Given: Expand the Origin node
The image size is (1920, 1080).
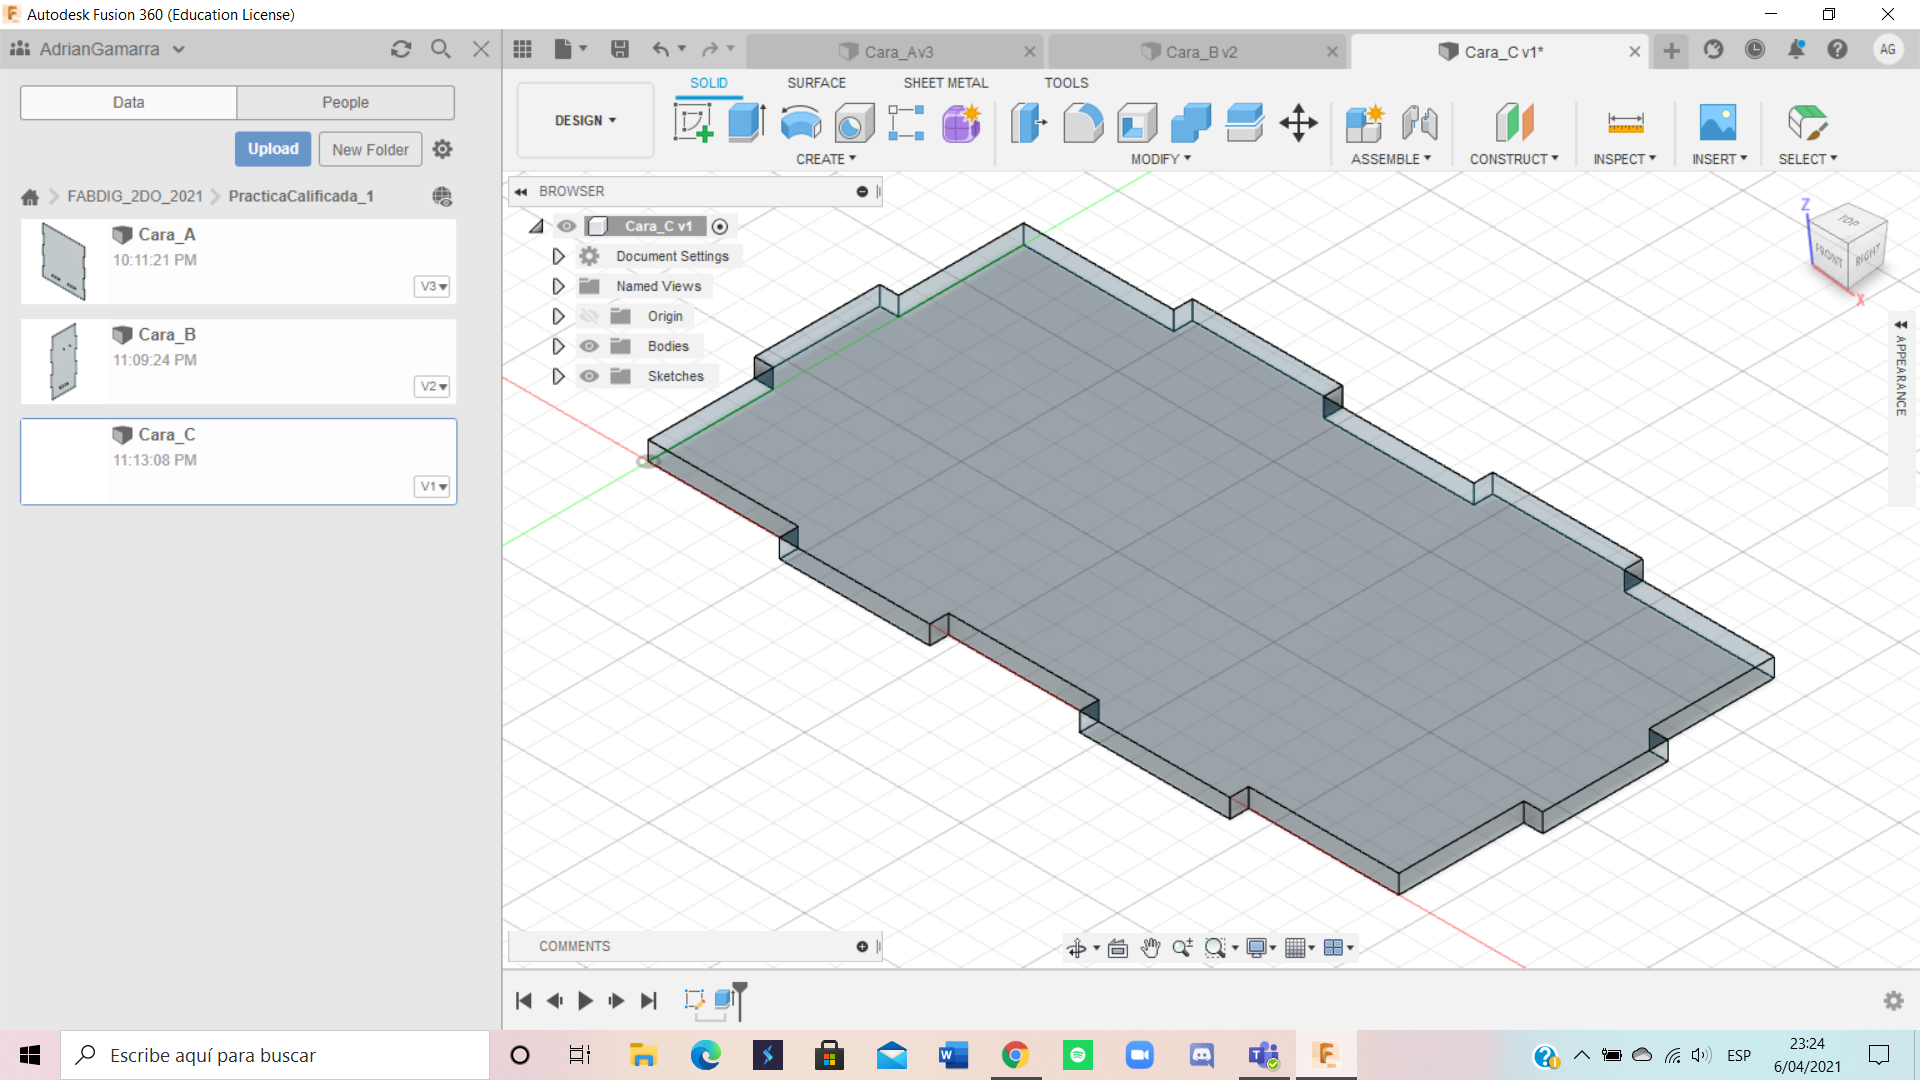Looking at the screenshot, I should [x=558, y=316].
